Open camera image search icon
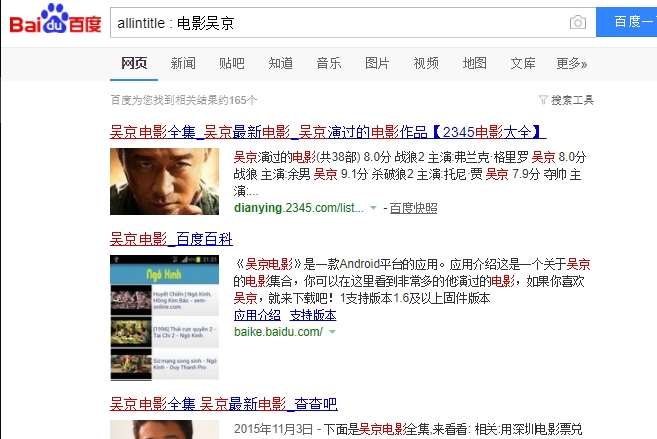The height and width of the screenshot is (439, 657). (578, 22)
